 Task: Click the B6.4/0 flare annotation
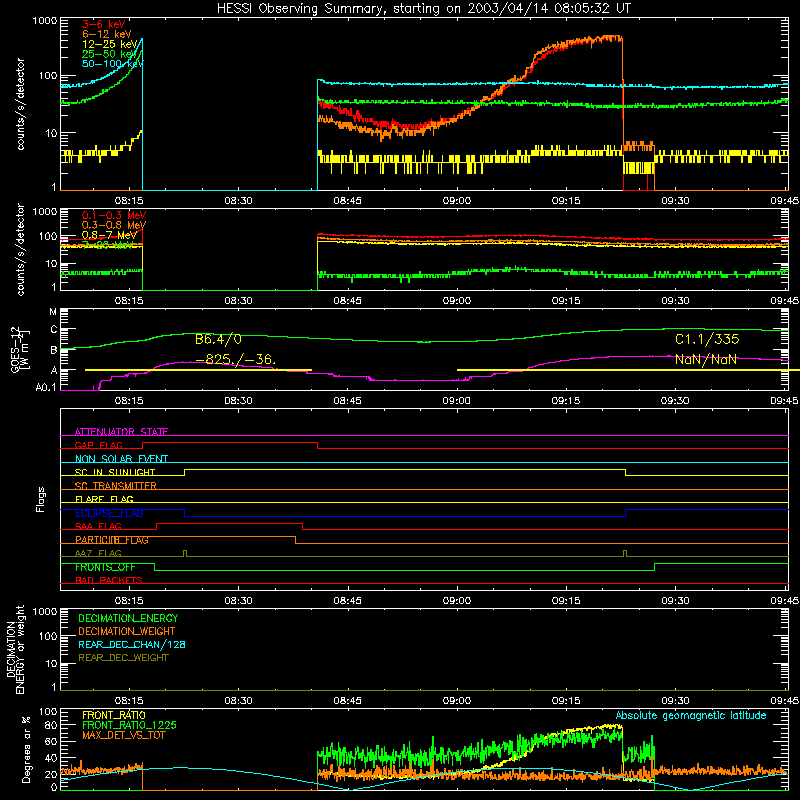point(218,339)
